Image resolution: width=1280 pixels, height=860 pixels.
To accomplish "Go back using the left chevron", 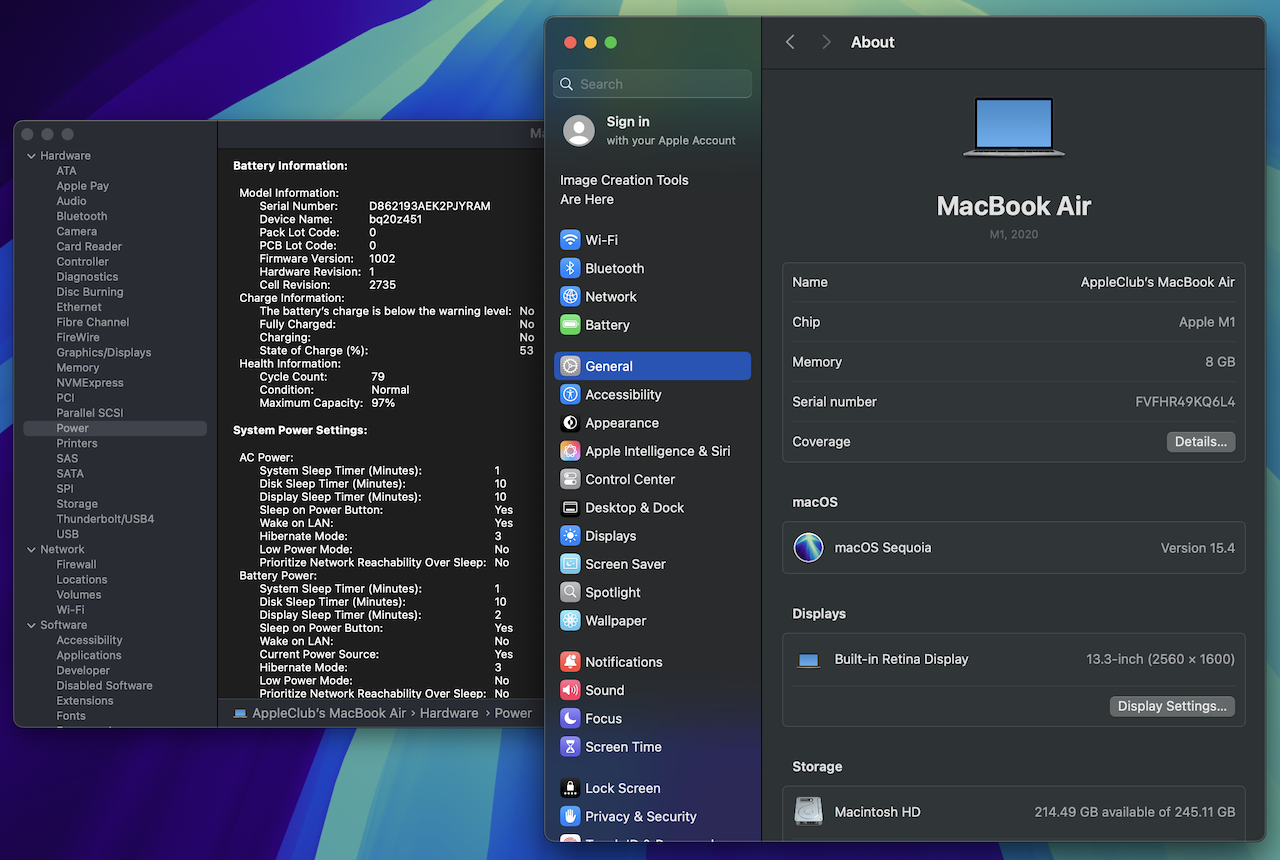I will pyautogui.click(x=790, y=42).
